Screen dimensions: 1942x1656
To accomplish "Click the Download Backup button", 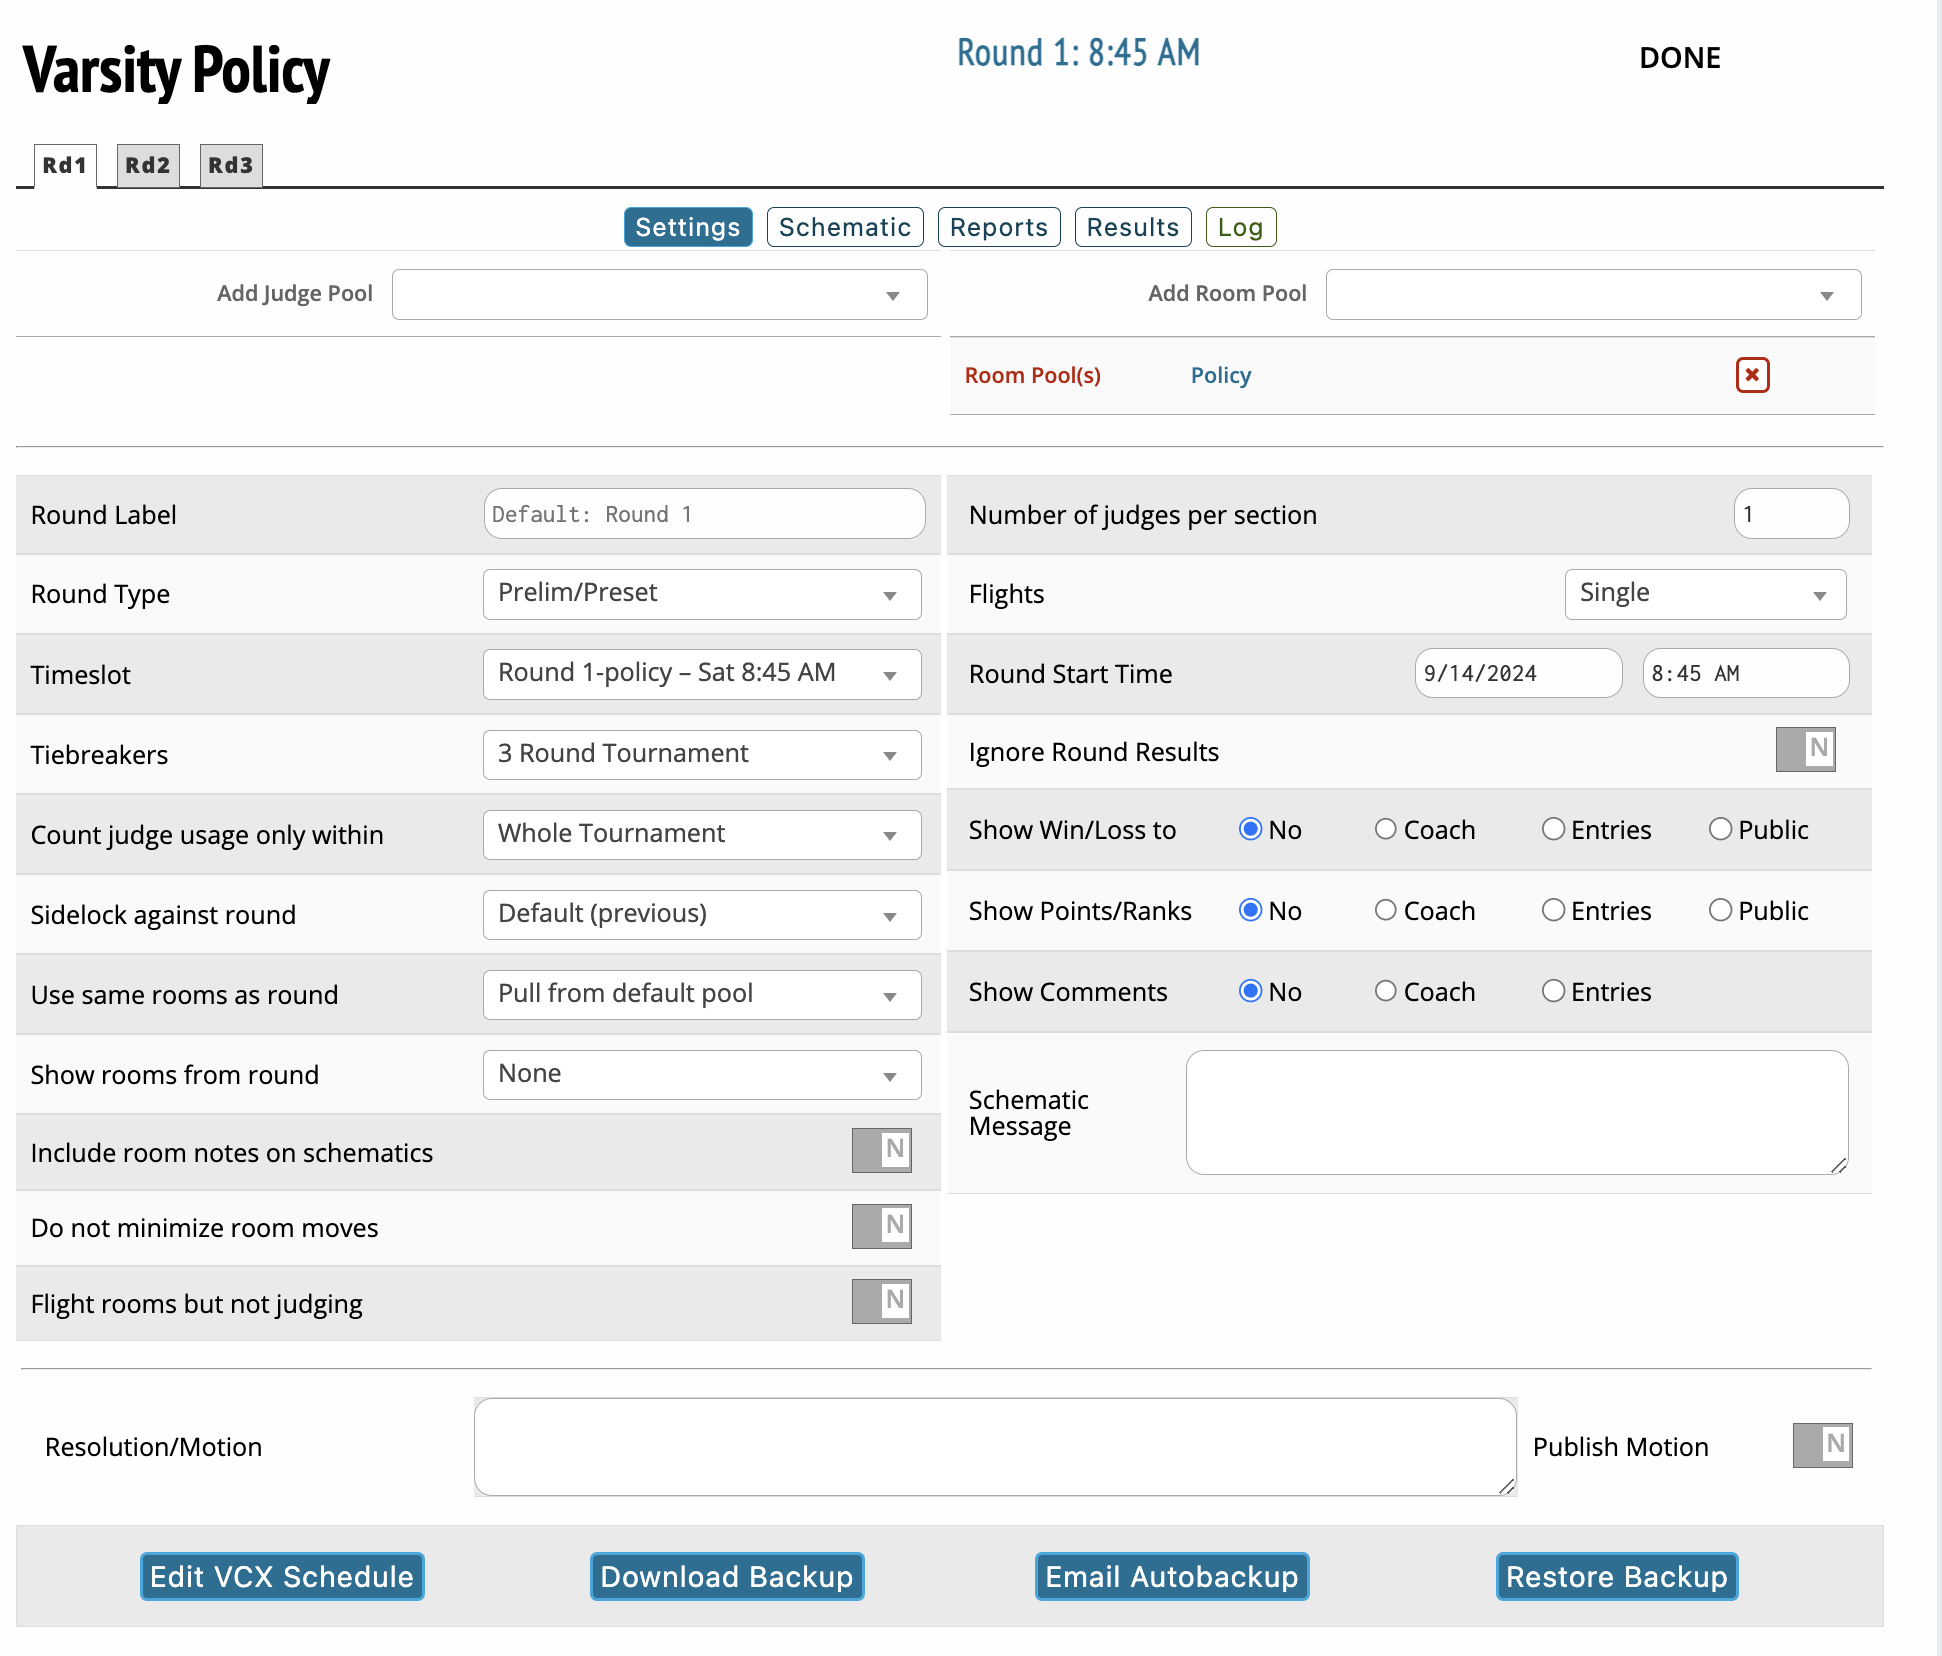I will point(726,1576).
